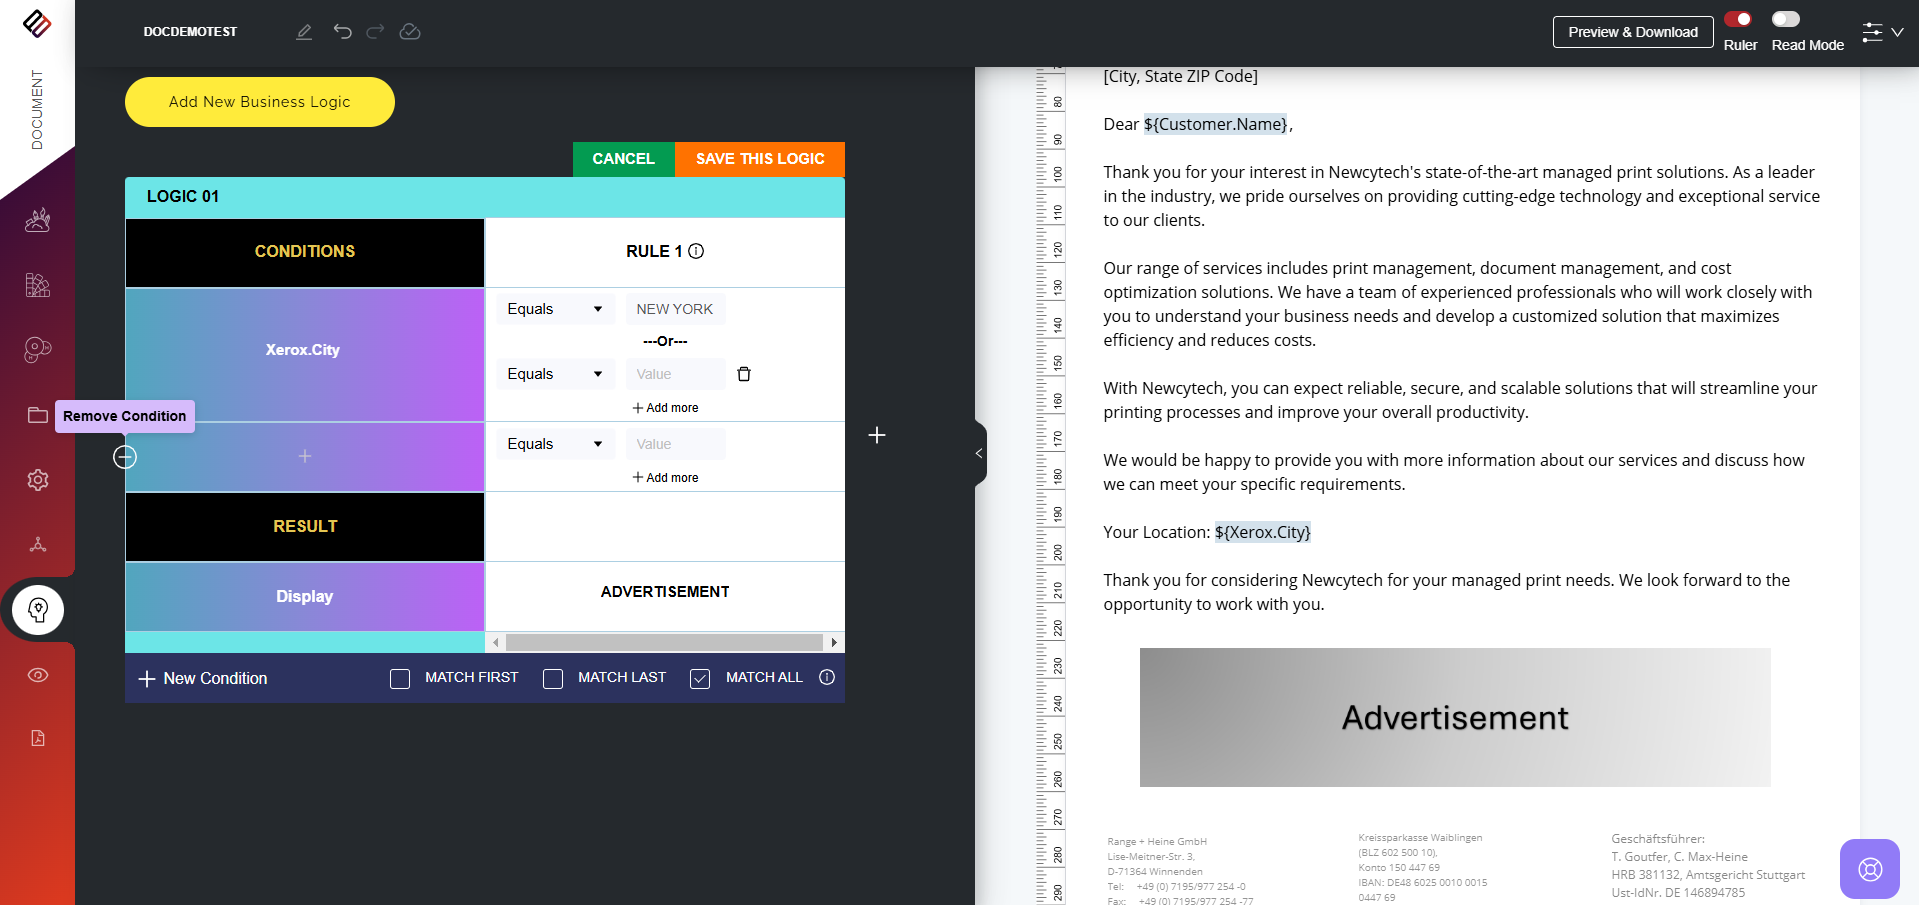
Task: Delete the second Xerox.City value via trash icon
Action: [744, 374]
